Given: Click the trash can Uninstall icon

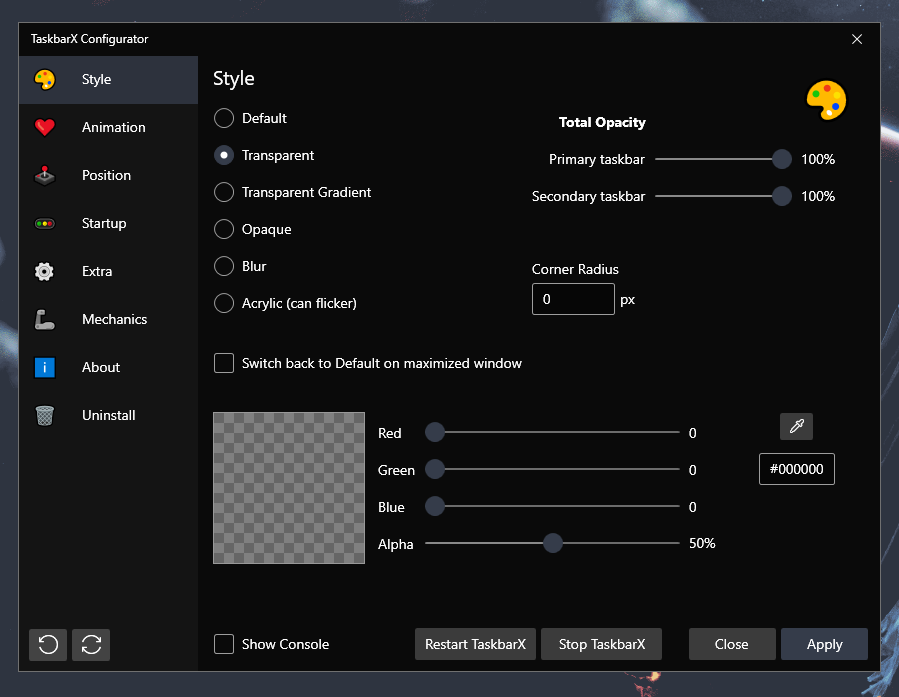Looking at the screenshot, I should [45, 415].
